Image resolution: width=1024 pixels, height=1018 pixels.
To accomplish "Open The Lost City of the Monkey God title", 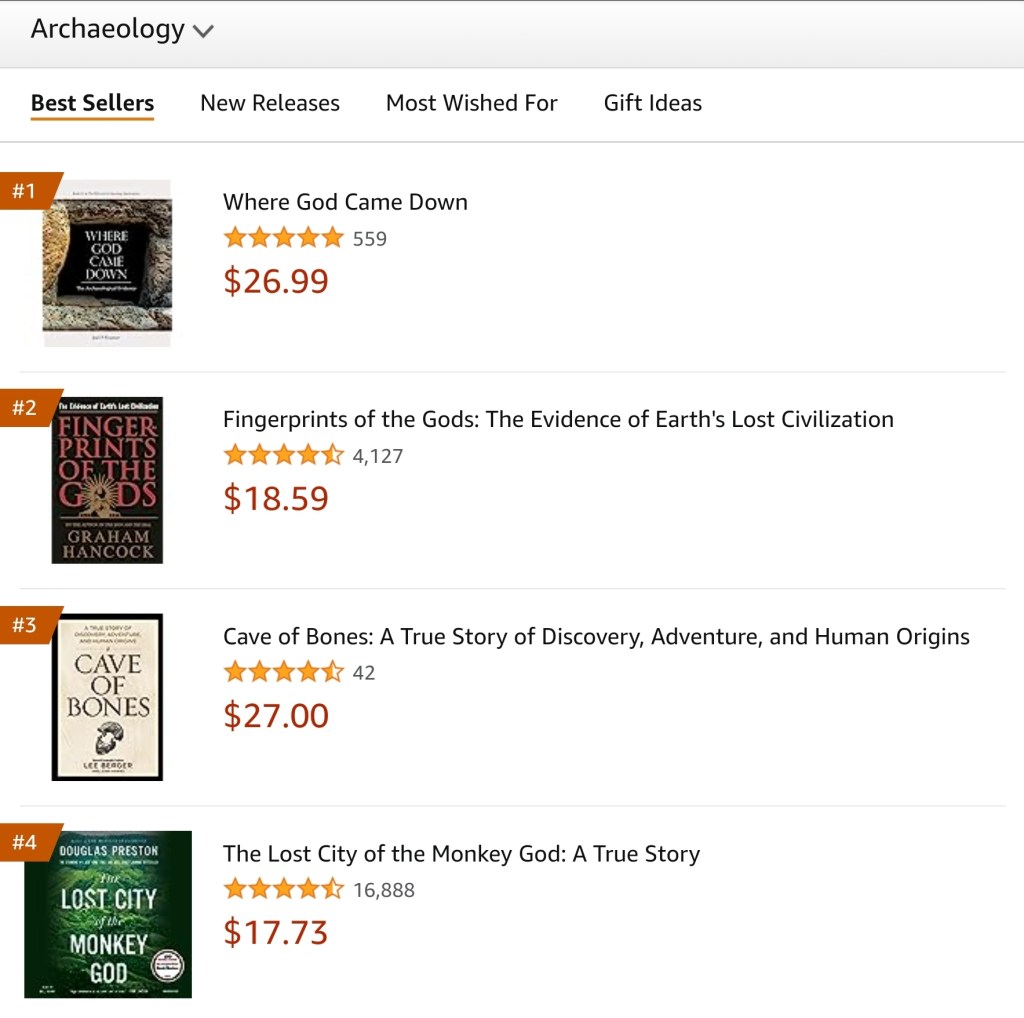I will click(x=461, y=853).
